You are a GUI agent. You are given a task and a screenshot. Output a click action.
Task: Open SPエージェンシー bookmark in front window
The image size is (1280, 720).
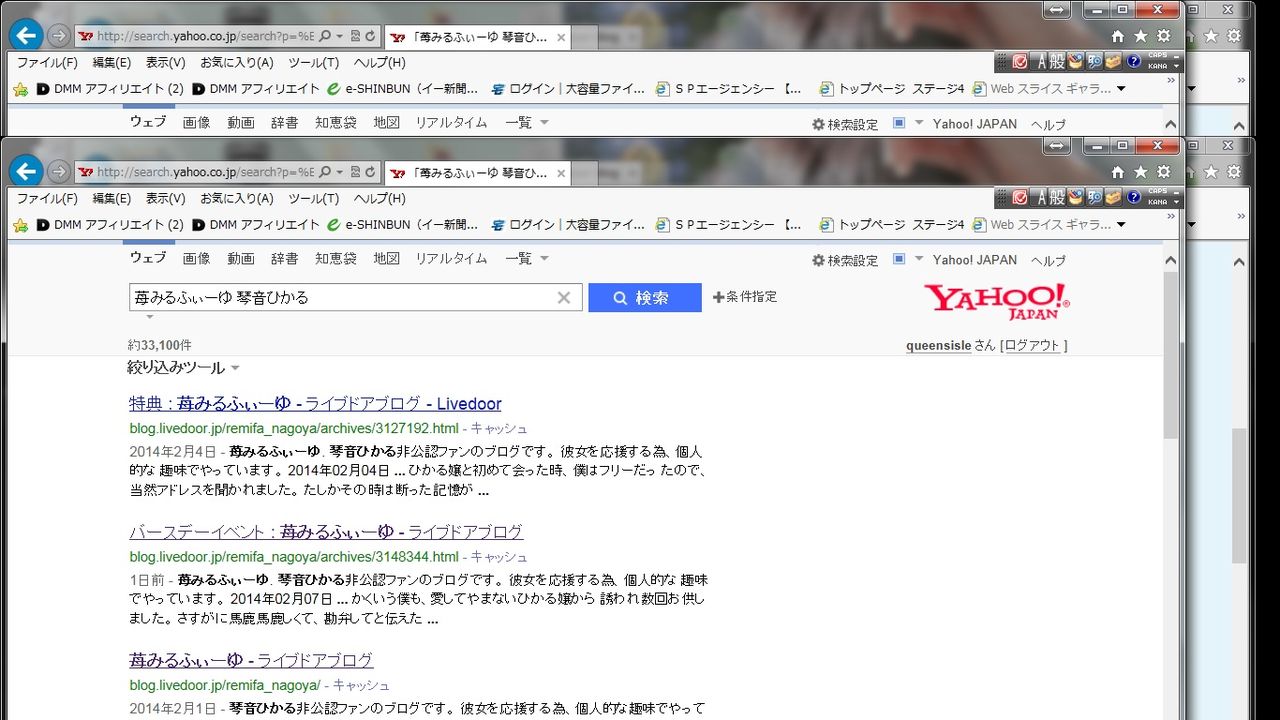[x=729, y=225]
